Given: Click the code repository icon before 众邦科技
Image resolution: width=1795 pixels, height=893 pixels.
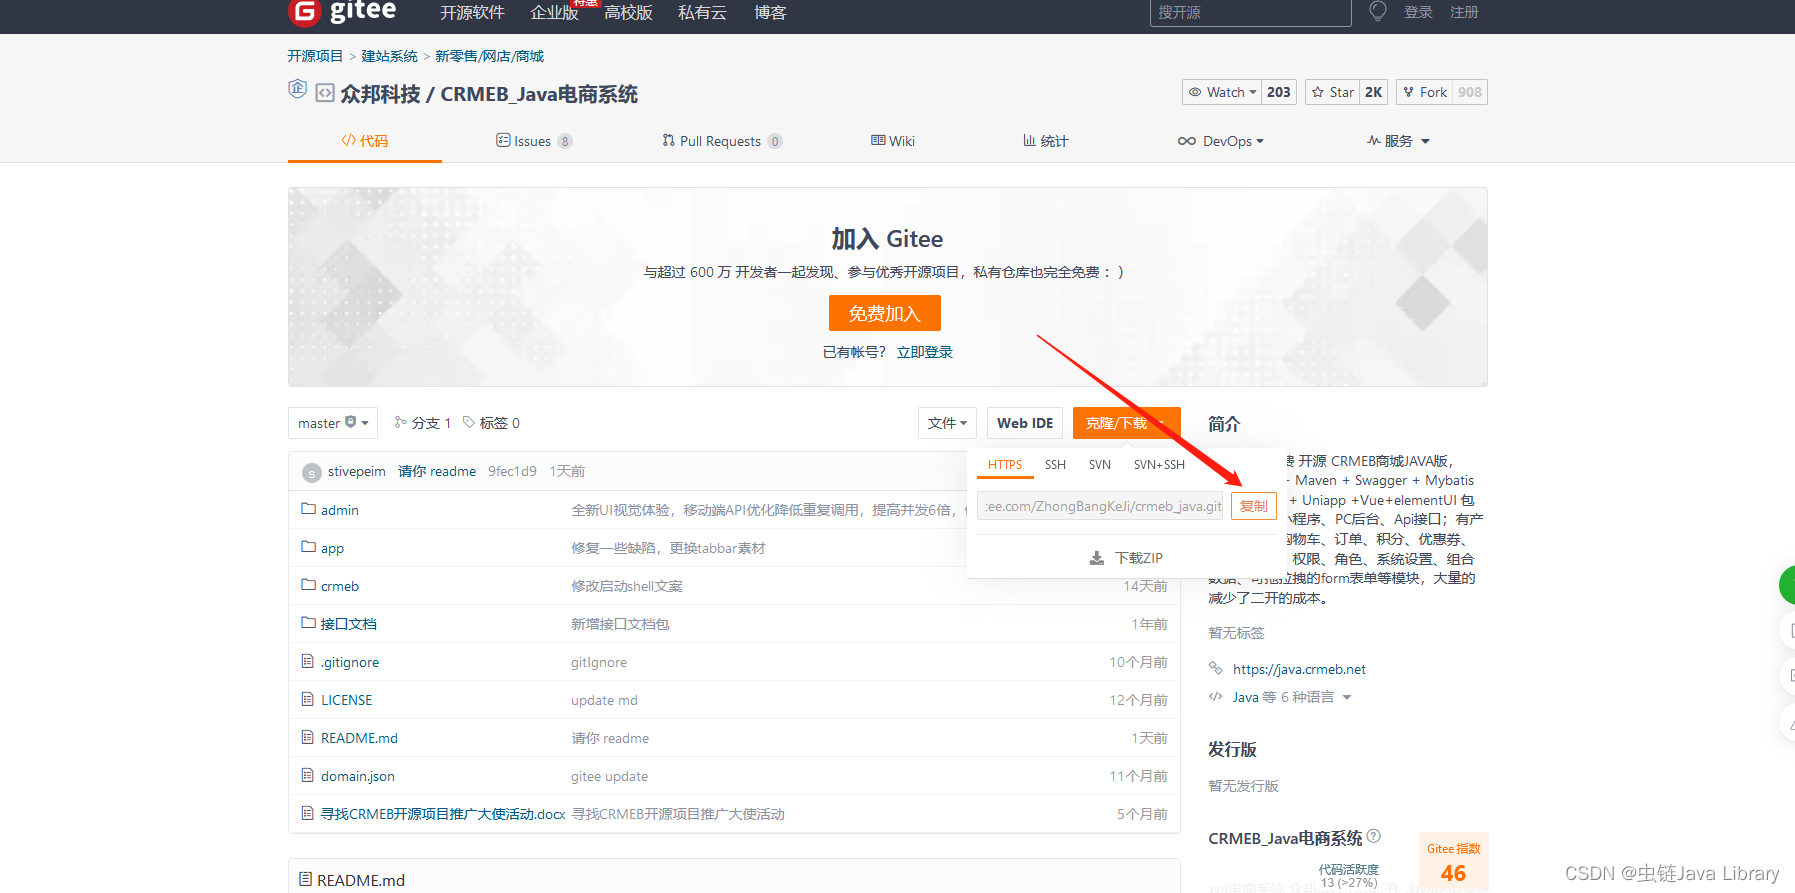Looking at the screenshot, I should point(325,93).
